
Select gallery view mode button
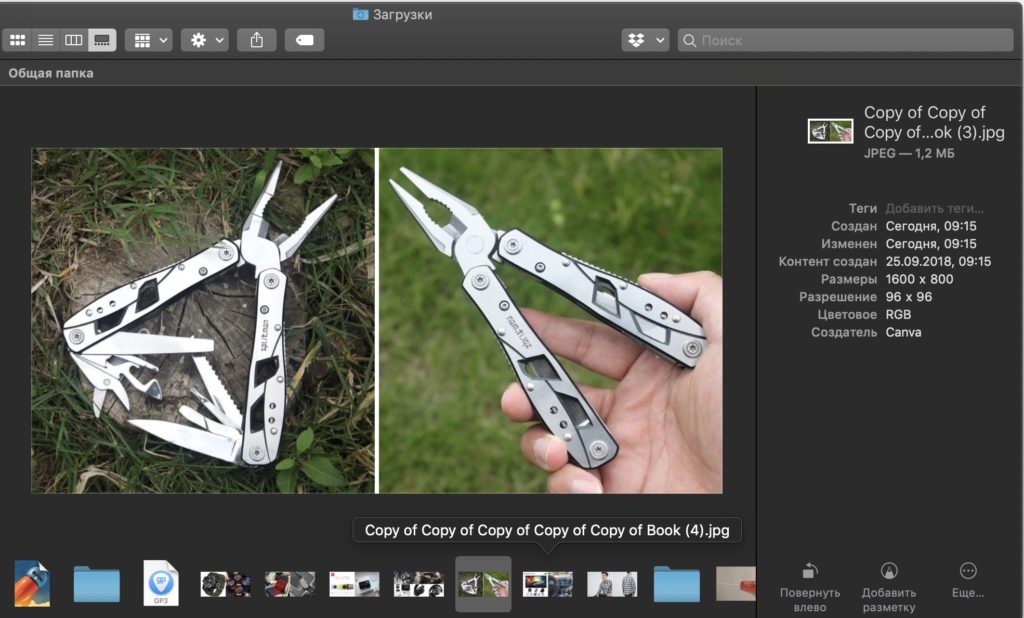click(102, 40)
